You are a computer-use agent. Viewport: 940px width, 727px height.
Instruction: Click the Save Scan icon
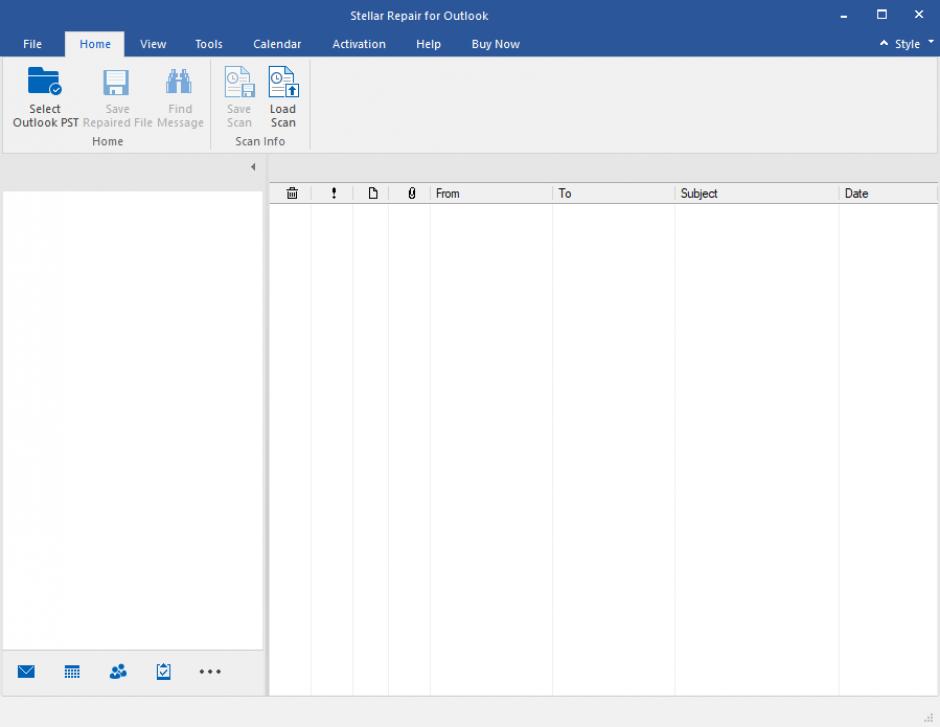[x=239, y=82]
